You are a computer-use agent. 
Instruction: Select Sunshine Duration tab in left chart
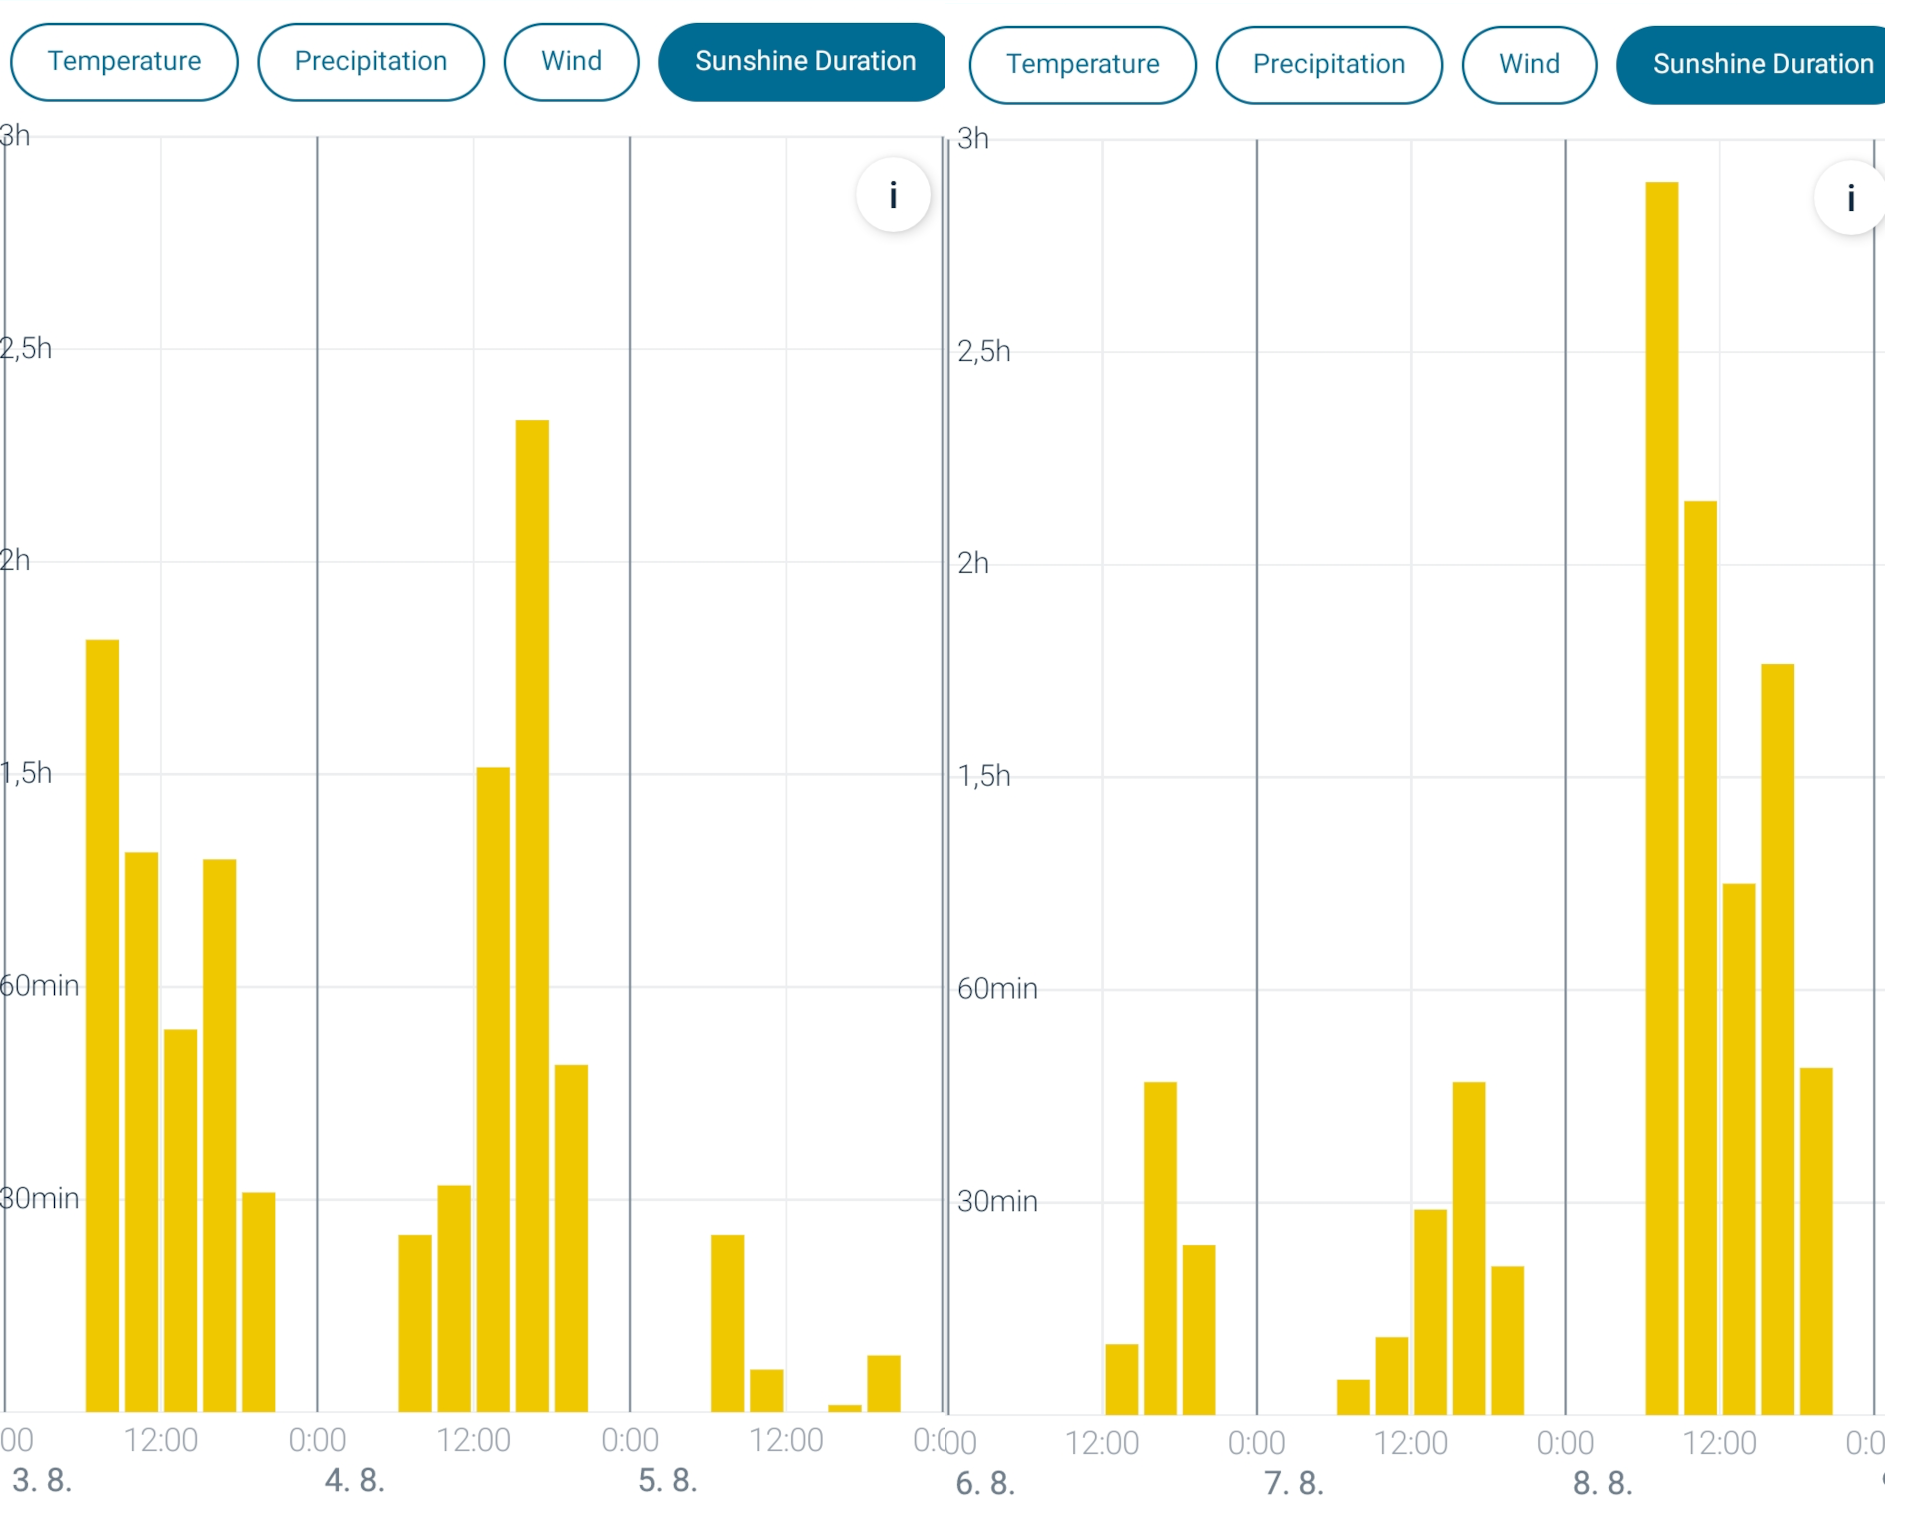tap(804, 62)
